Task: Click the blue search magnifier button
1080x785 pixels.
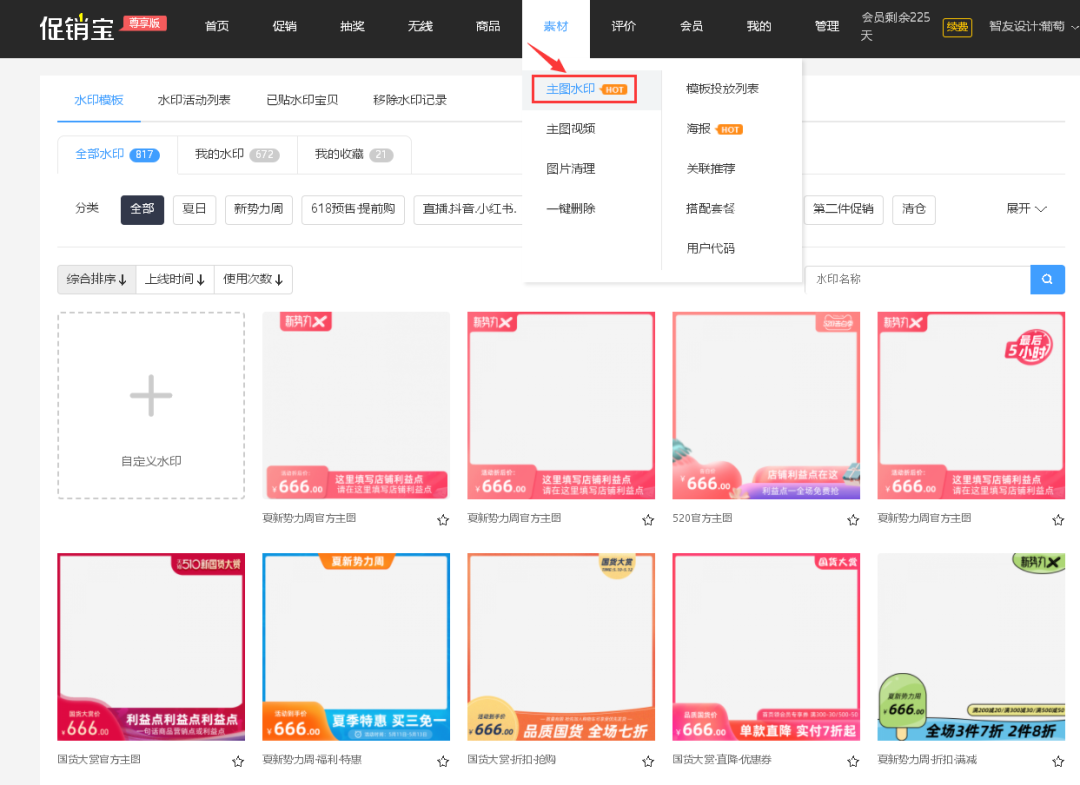Action: tap(1047, 280)
